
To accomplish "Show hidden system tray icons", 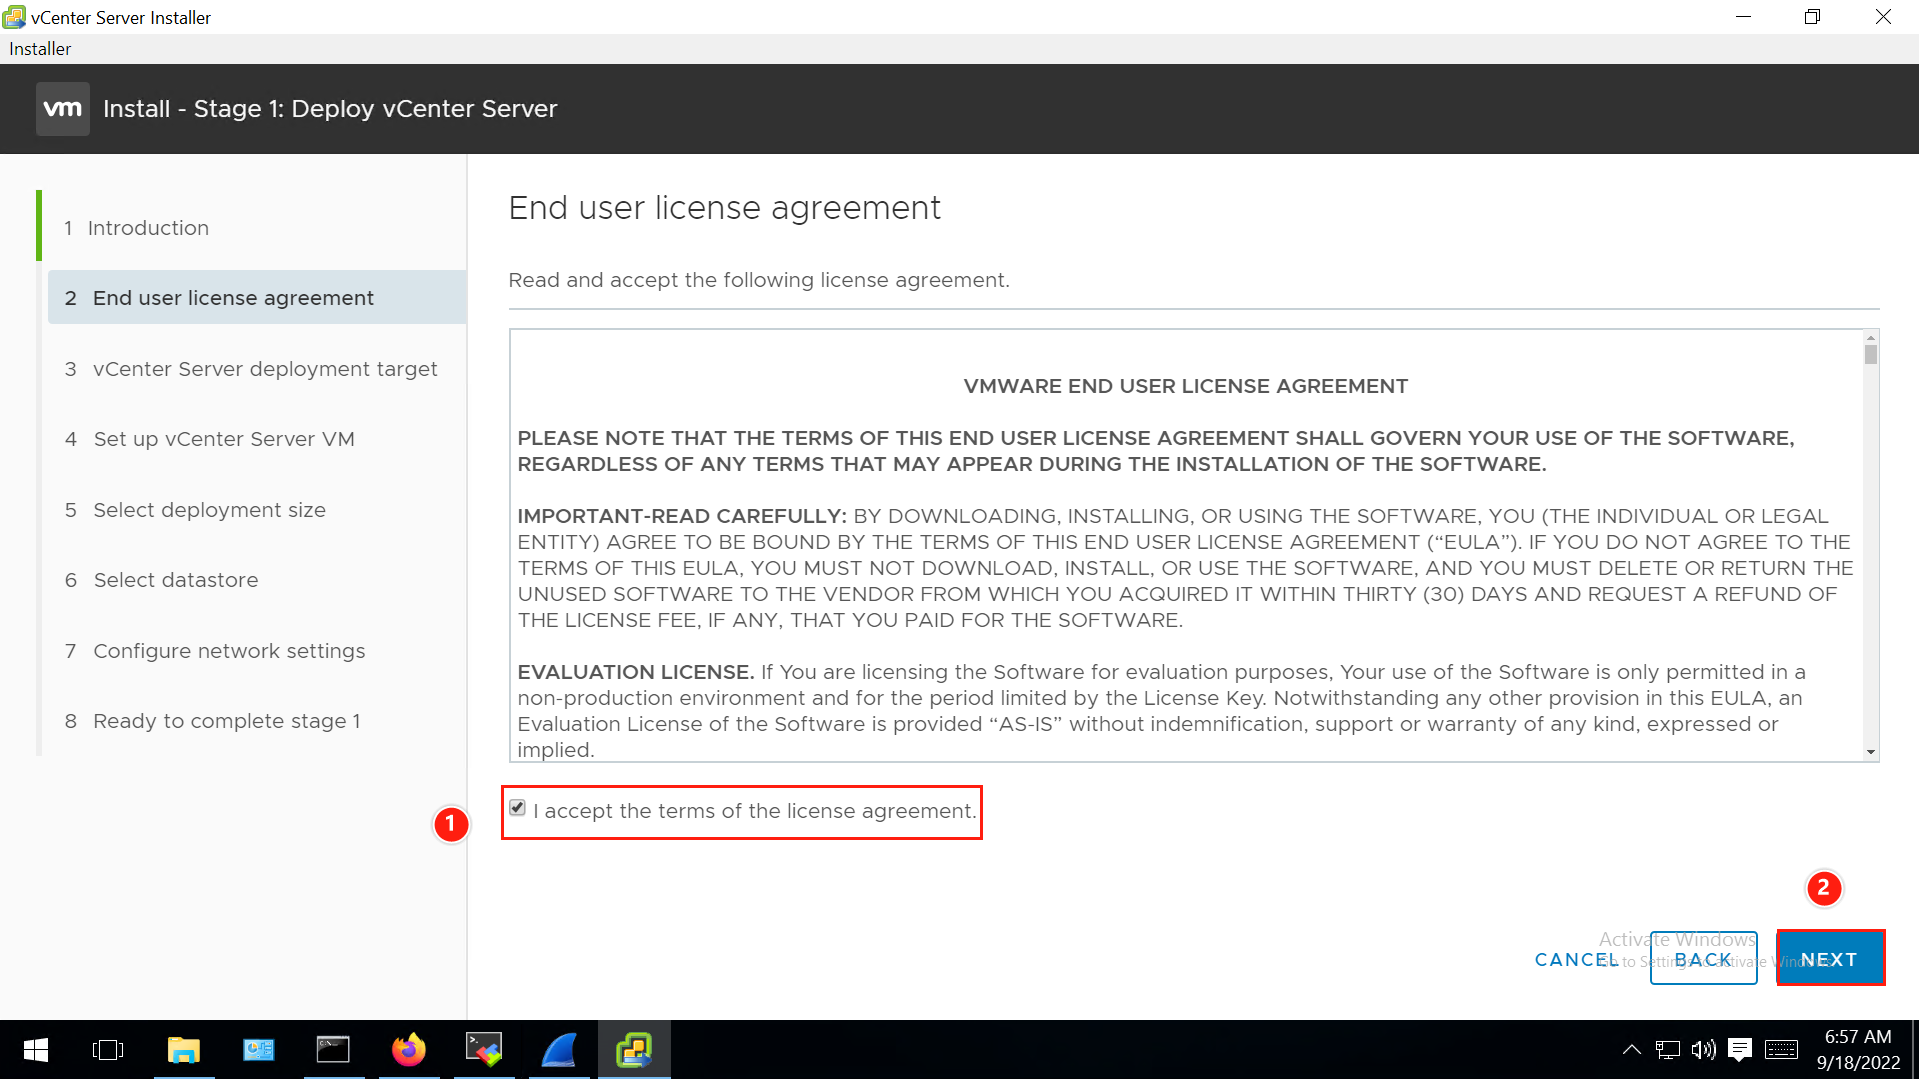I will (1631, 1050).
